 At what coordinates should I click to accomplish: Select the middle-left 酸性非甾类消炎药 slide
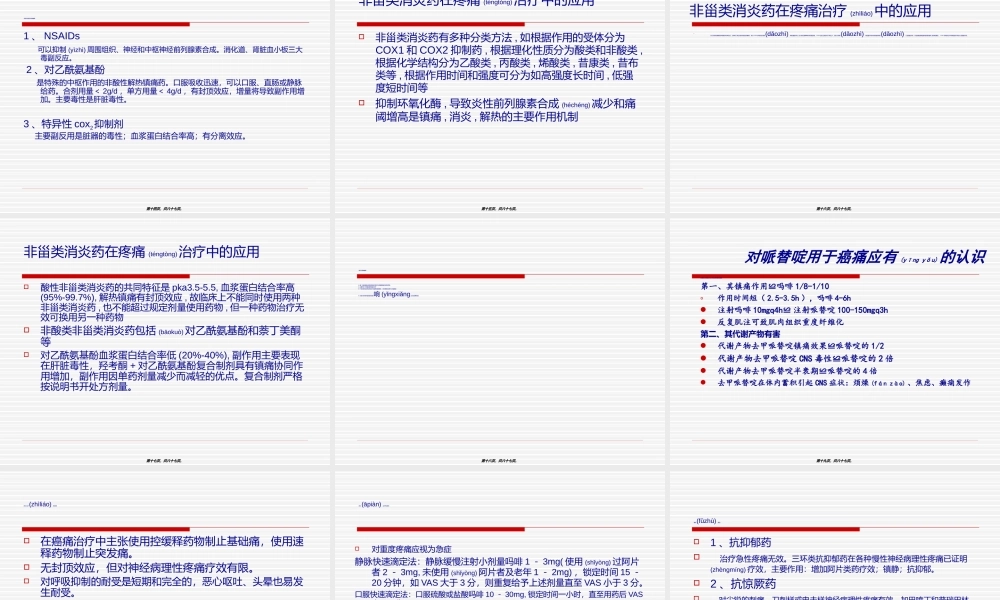165,350
